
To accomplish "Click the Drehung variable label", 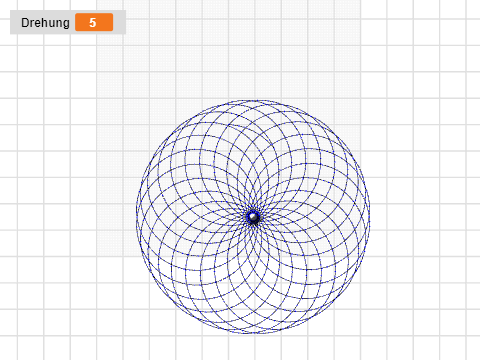I will 45,23.
